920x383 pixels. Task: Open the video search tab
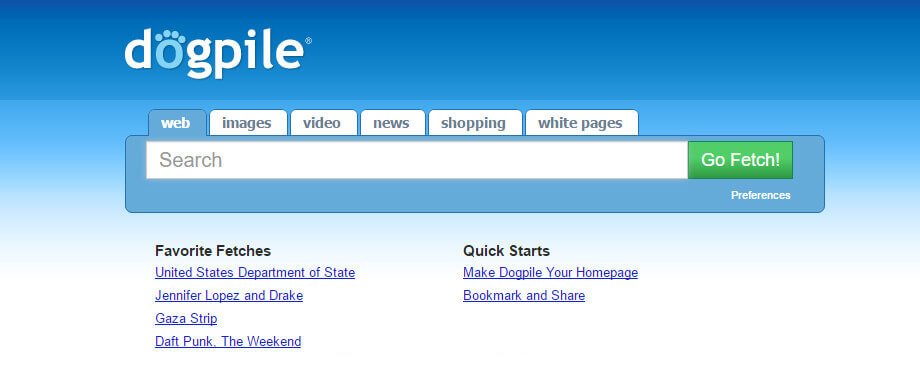tap(323, 123)
